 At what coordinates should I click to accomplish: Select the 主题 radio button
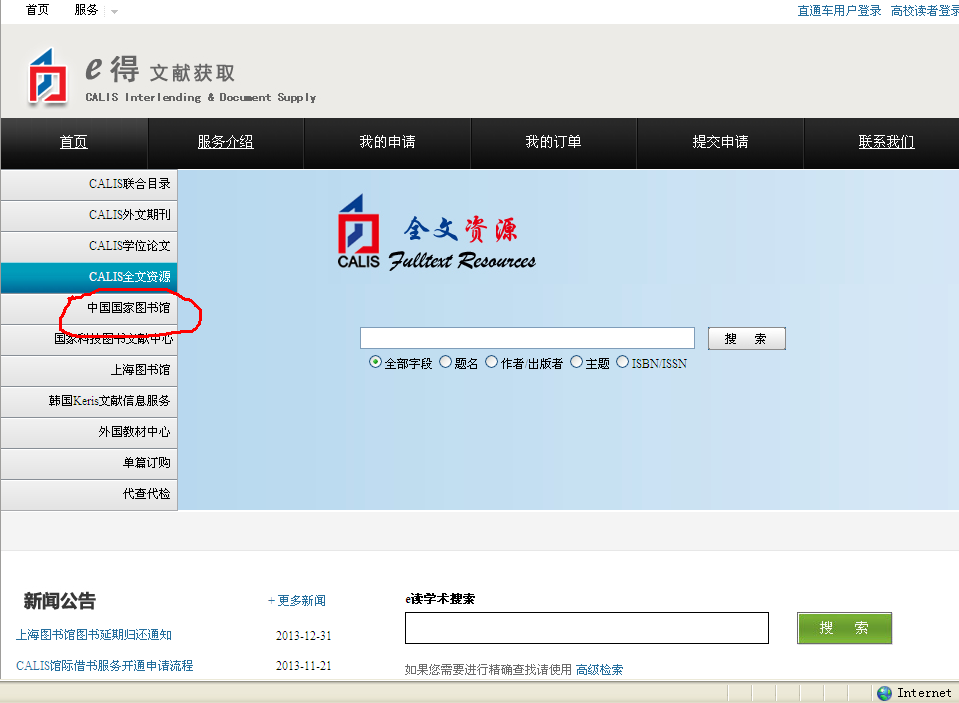(x=576, y=362)
